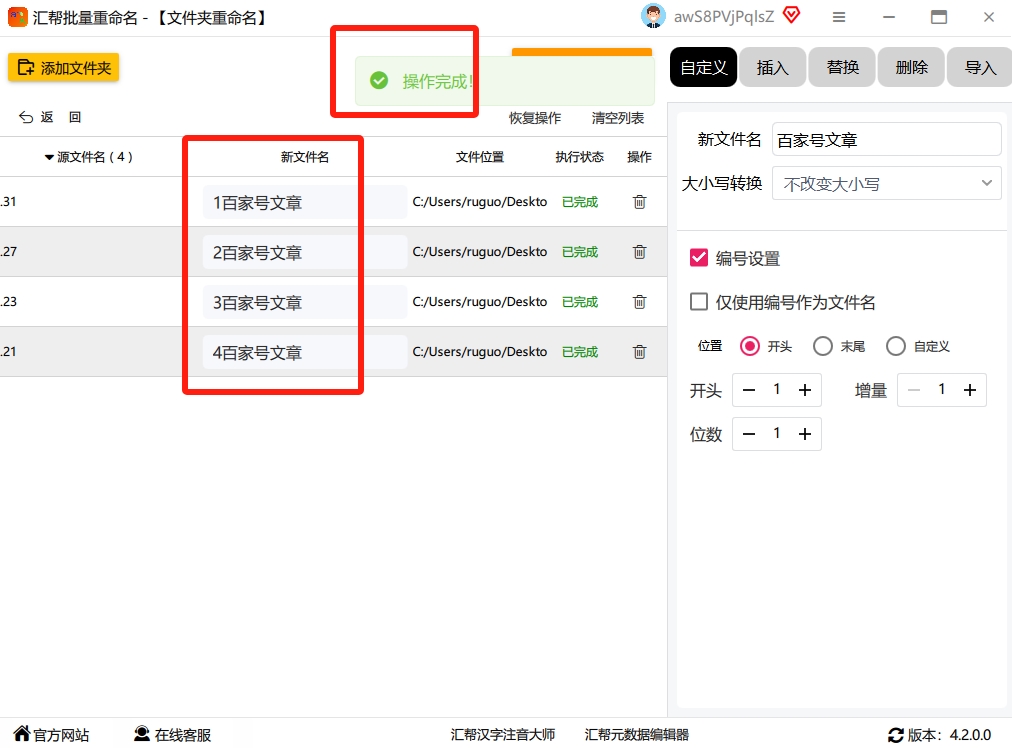Click the 文件位置 column header

pos(480,157)
